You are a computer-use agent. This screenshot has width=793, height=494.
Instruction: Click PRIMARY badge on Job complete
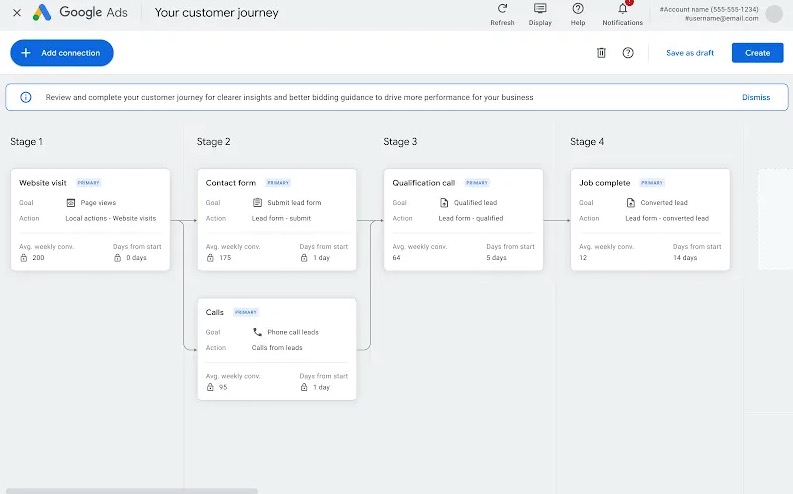(x=652, y=183)
